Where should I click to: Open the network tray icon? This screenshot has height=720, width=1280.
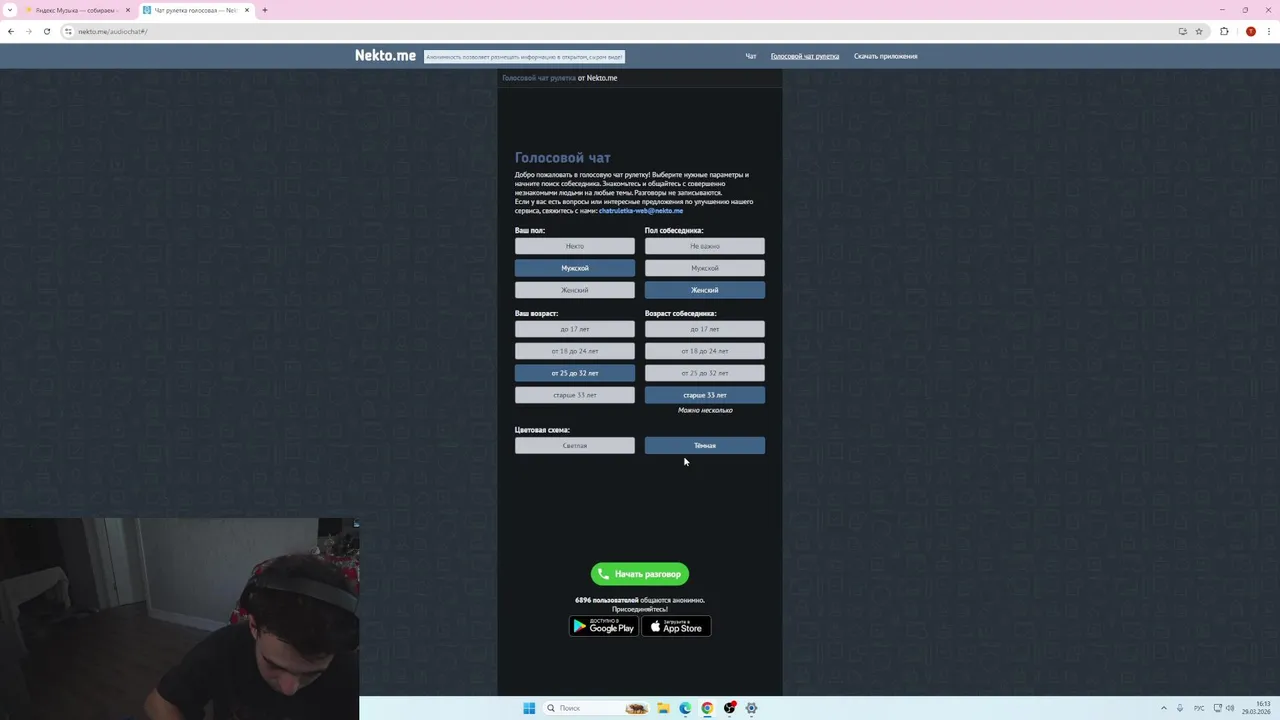(1216, 708)
